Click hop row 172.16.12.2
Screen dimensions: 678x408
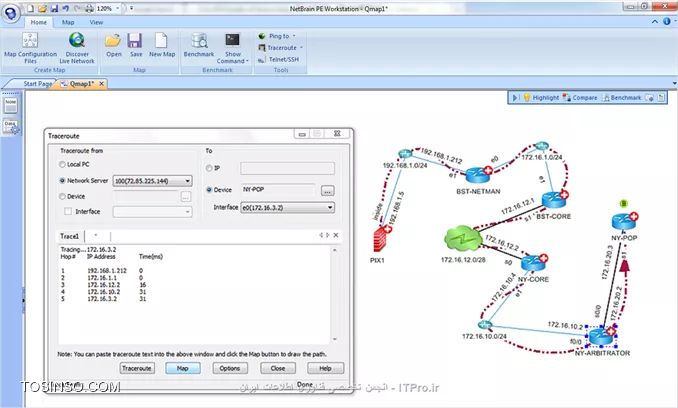point(104,285)
